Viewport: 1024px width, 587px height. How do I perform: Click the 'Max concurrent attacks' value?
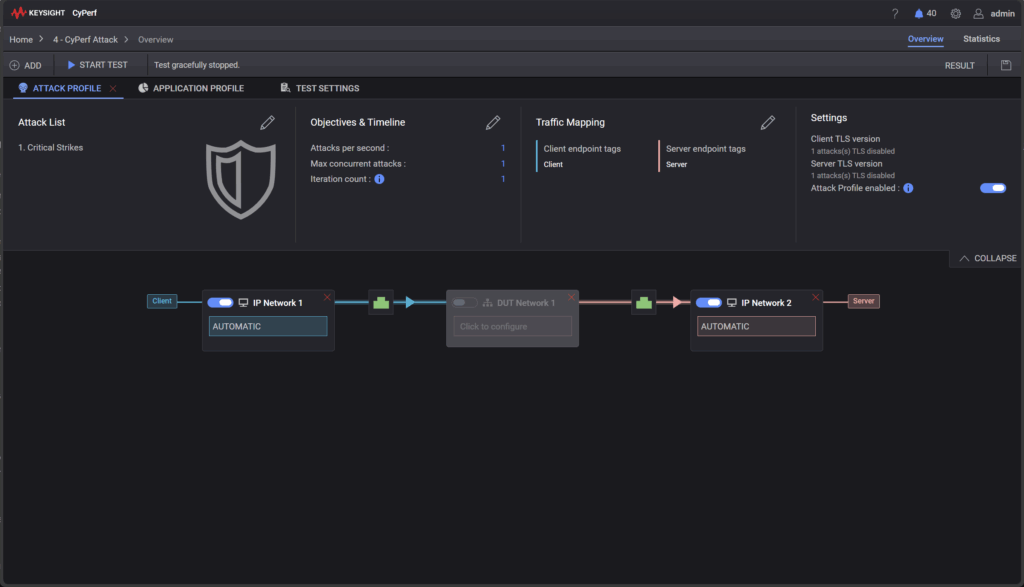pyautogui.click(x=503, y=164)
